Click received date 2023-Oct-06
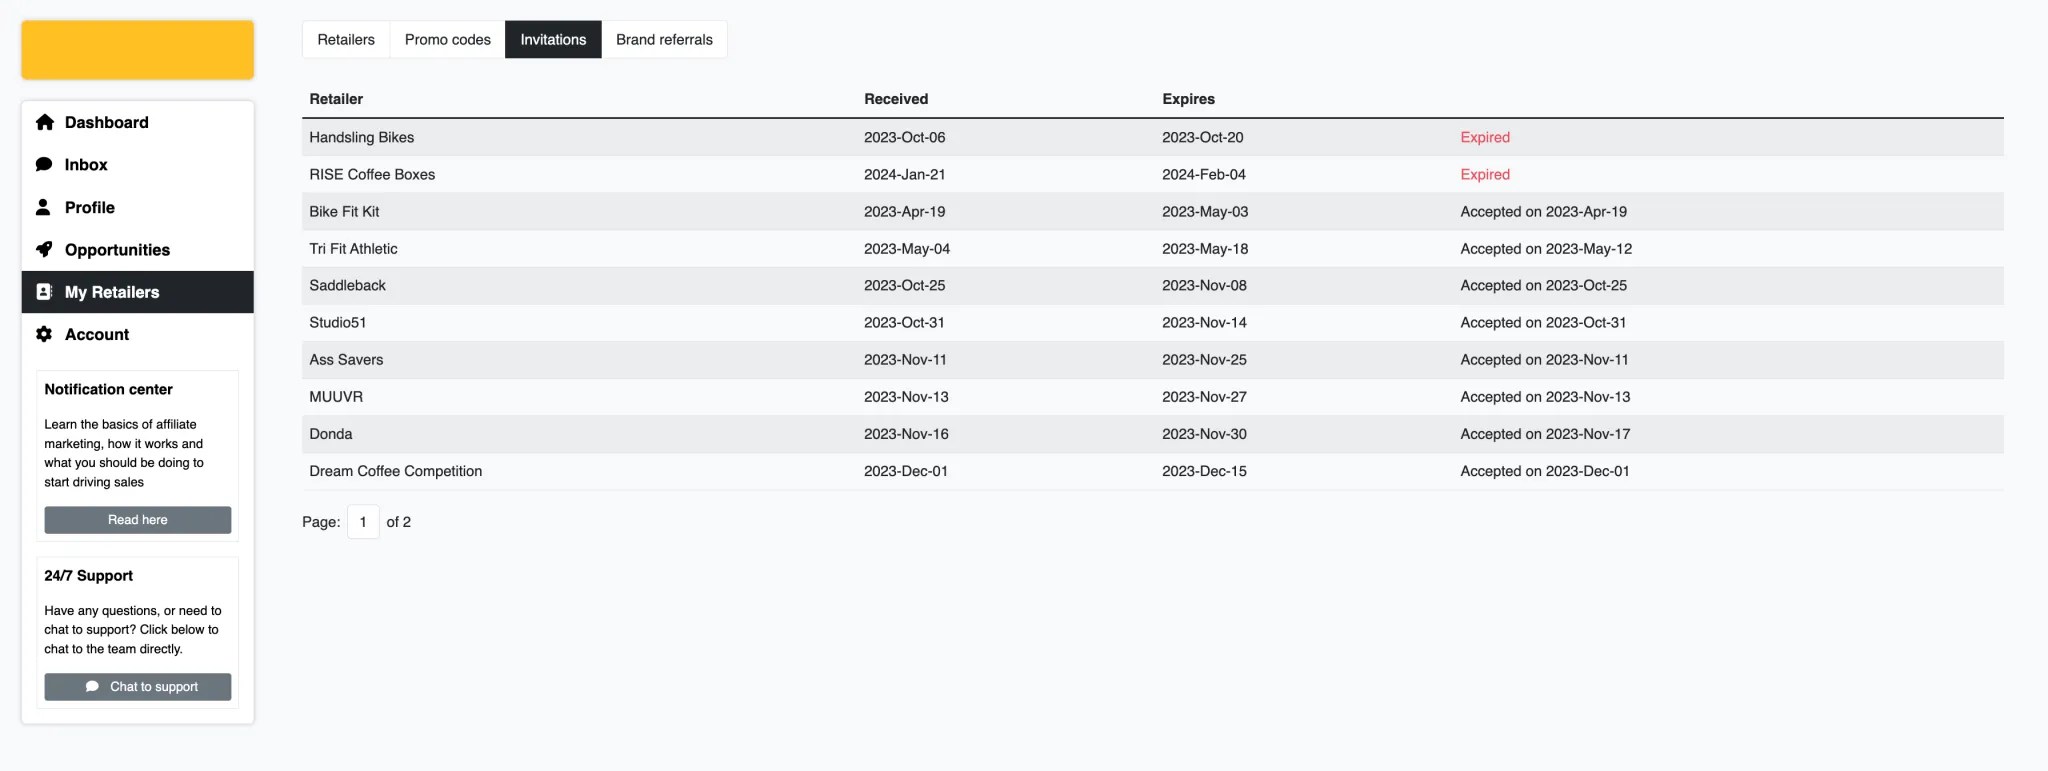Viewport: 2048px width, 771px height. click(904, 137)
